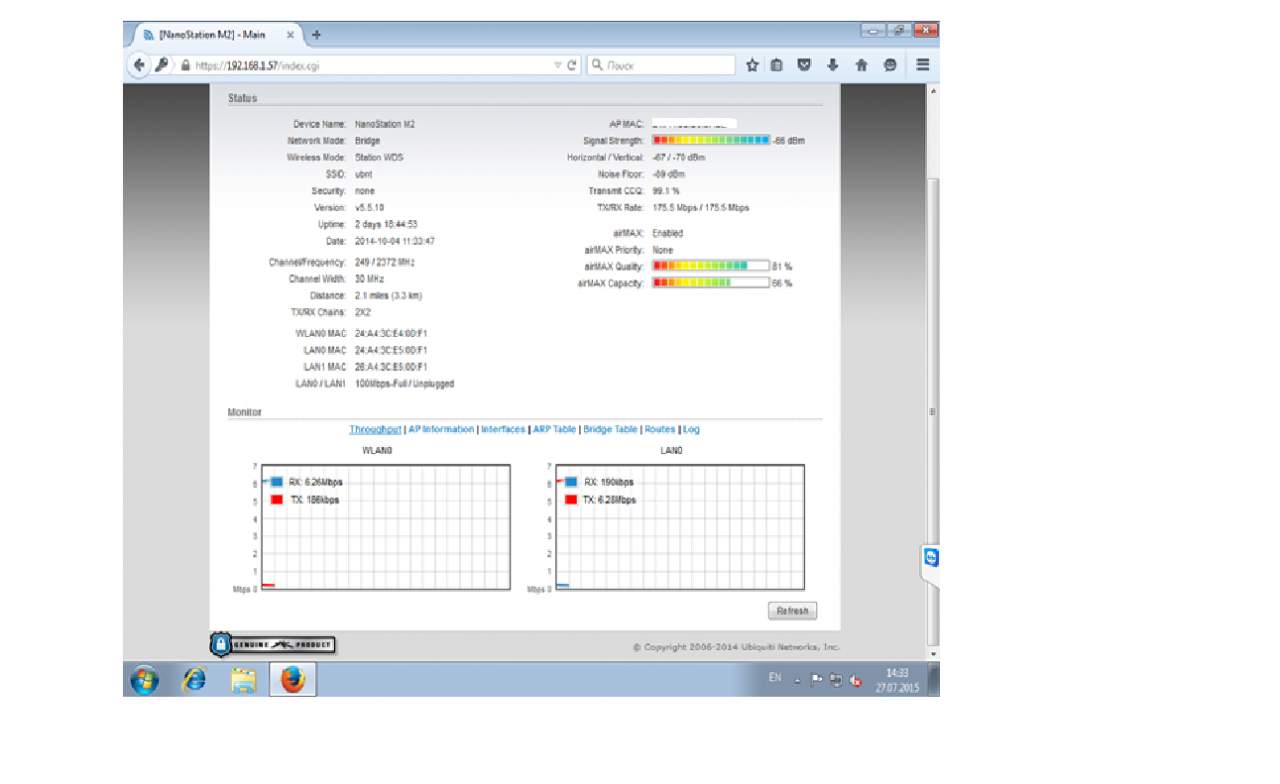The width and height of the screenshot is (1280, 784).
Task: Click the WLAN0 MAC address value
Action: coord(391,333)
